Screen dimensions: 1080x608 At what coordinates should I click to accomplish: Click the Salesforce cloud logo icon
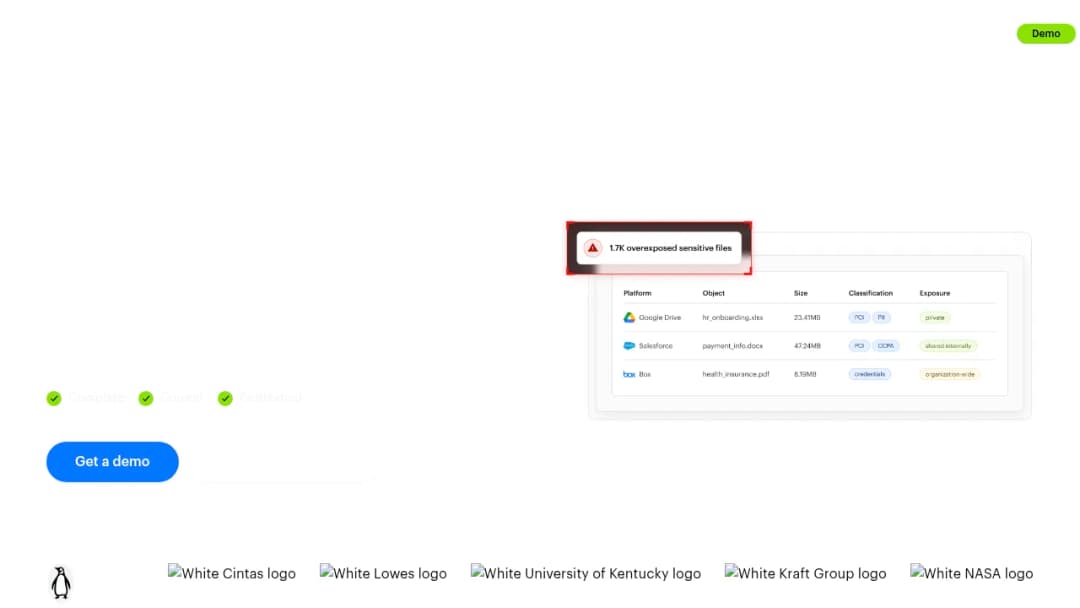click(629, 346)
